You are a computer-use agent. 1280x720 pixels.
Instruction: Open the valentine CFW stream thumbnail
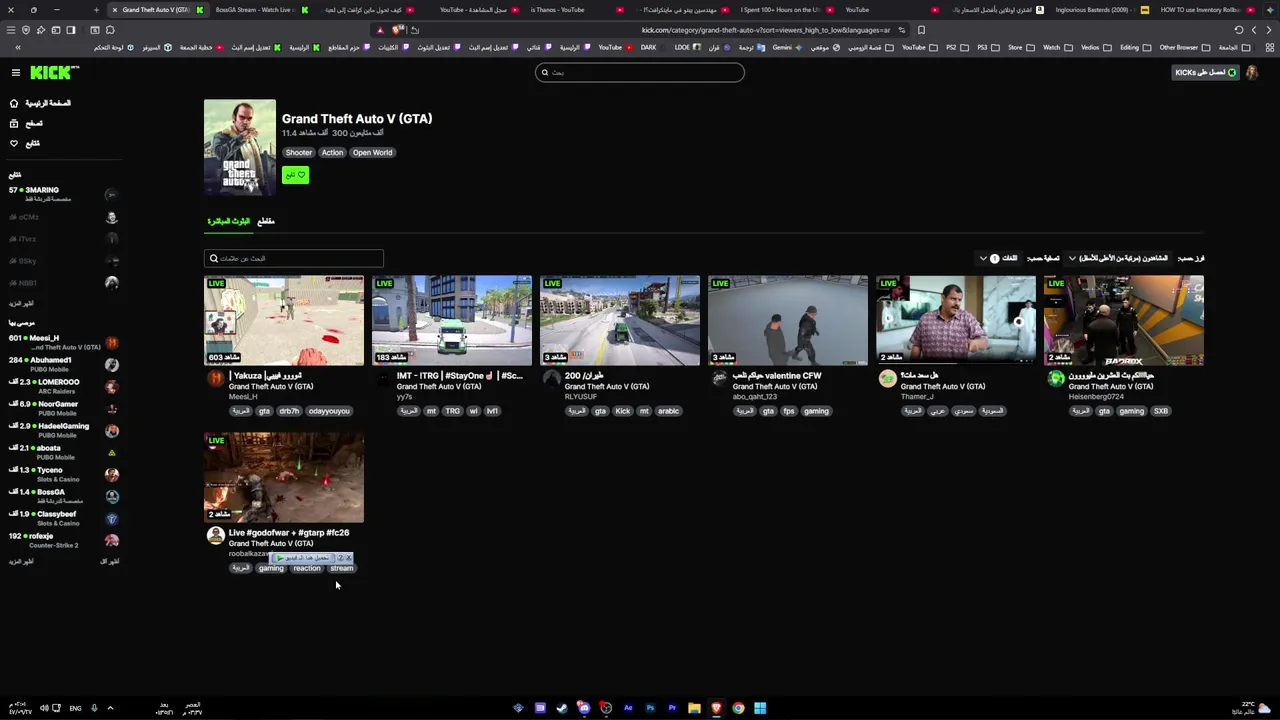(788, 321)
